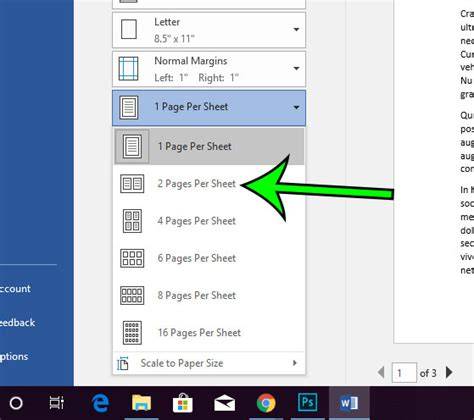The image size is (474, 420).
Task: Pick the 6 Pages Per Sheet icon
Action: tap(132, 258)
